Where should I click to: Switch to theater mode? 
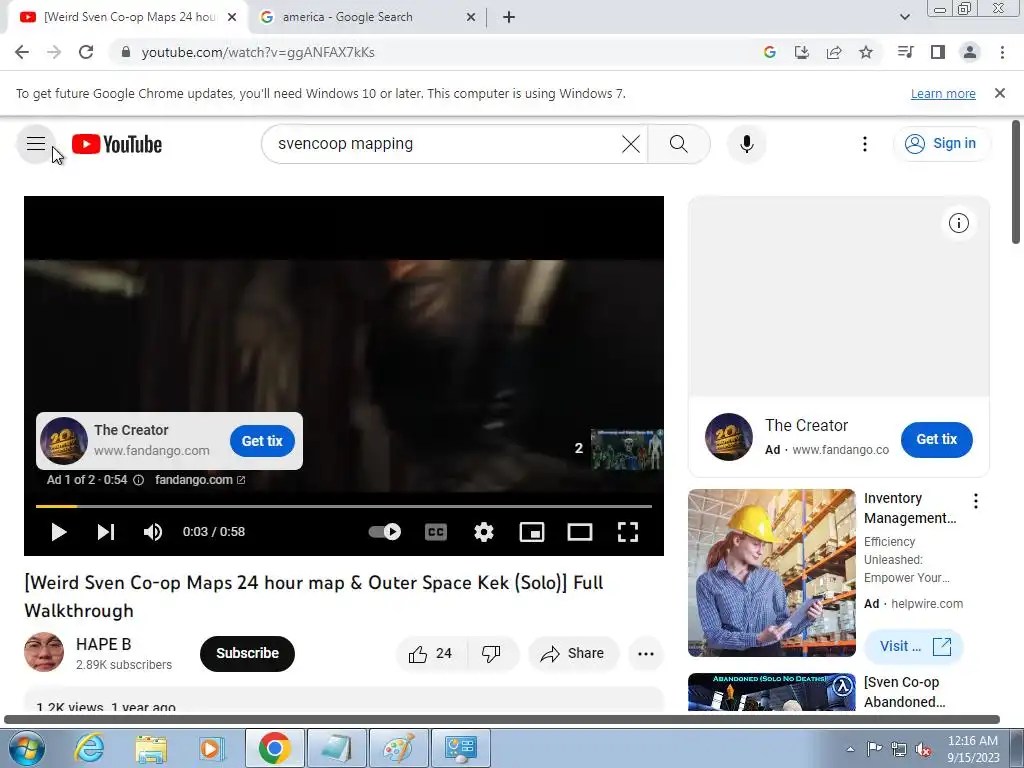coord(580,532)
